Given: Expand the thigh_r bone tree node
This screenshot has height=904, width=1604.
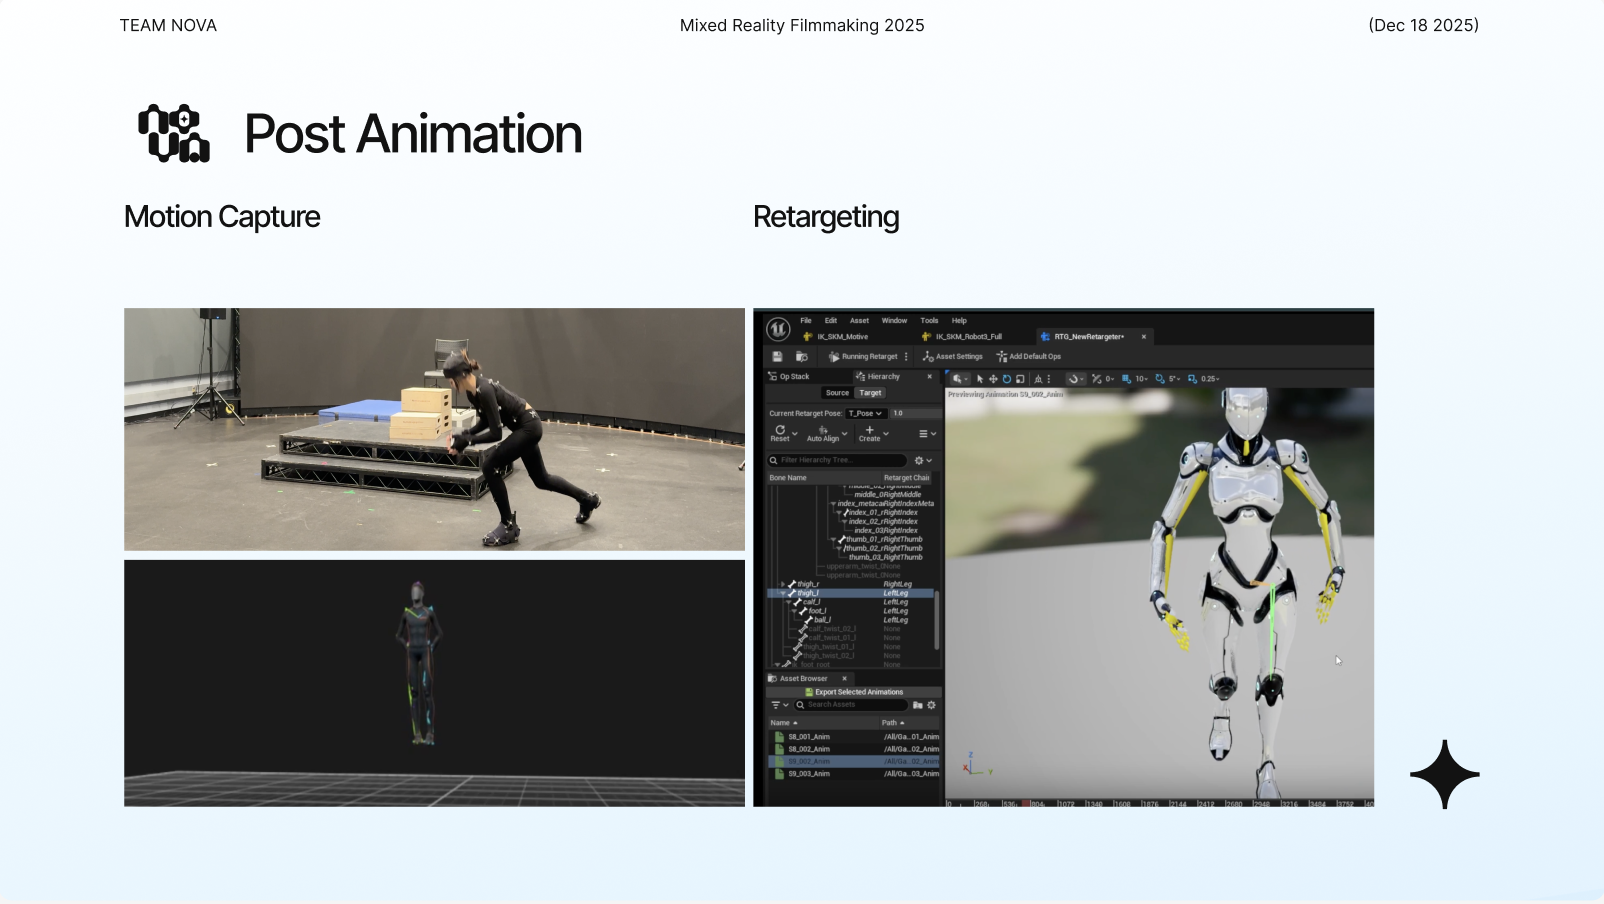Looking at the screenshot, I should (782, 584).
